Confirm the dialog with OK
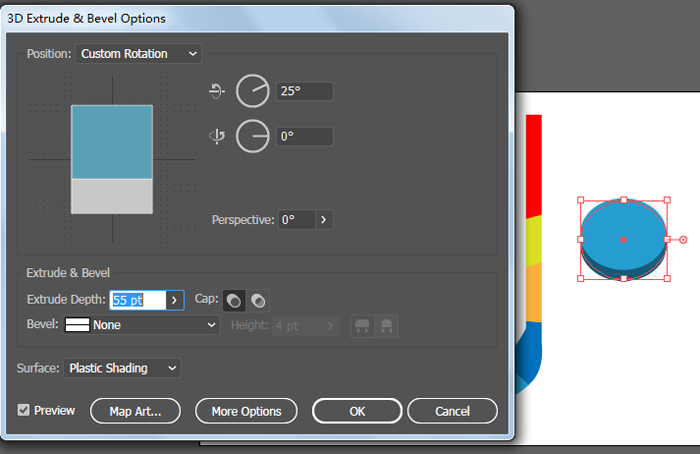This screenshot has height=454, width=700. 357,411
